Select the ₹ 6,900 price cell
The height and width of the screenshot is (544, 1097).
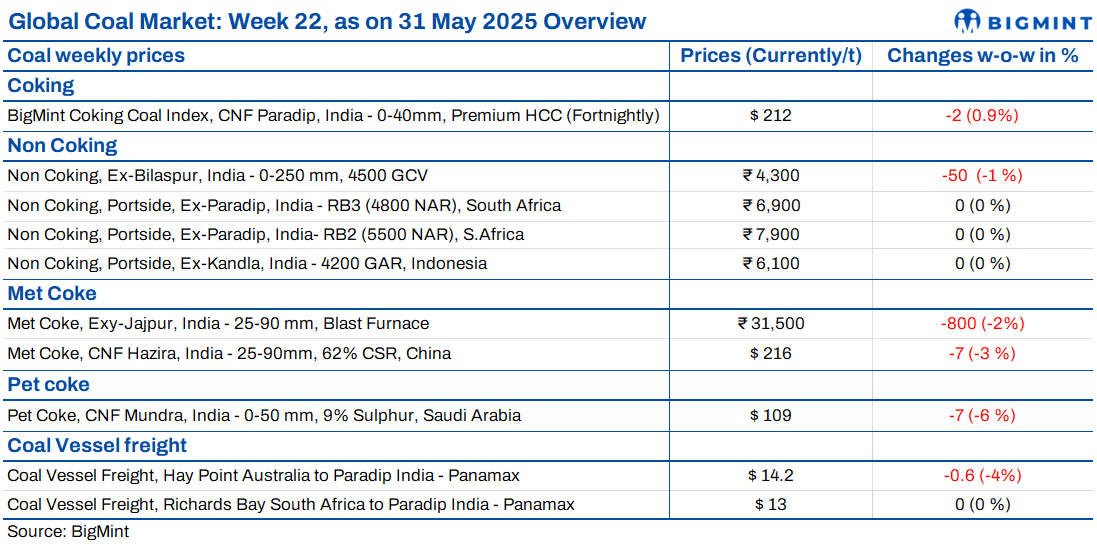pyautogui.click(x=770, y=206)
